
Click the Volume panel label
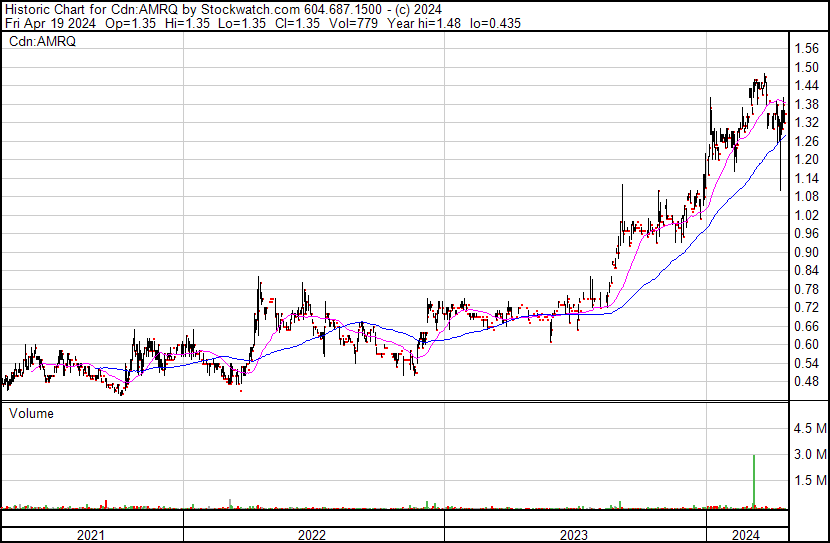[x=31, y=413]
